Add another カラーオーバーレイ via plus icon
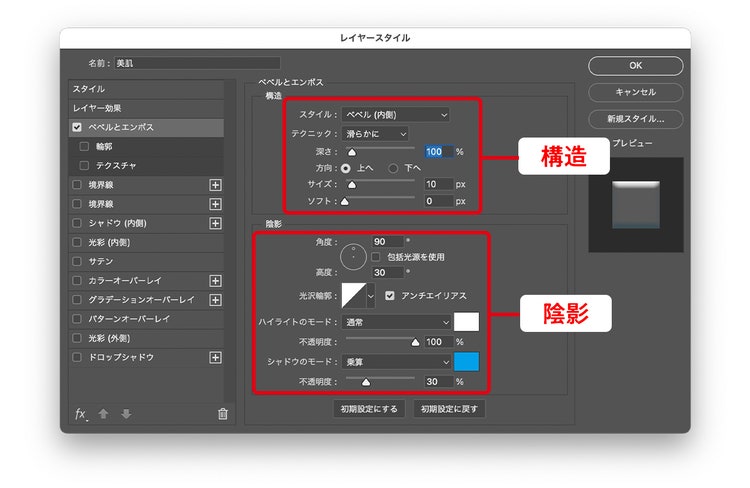 tap(215, 281)
